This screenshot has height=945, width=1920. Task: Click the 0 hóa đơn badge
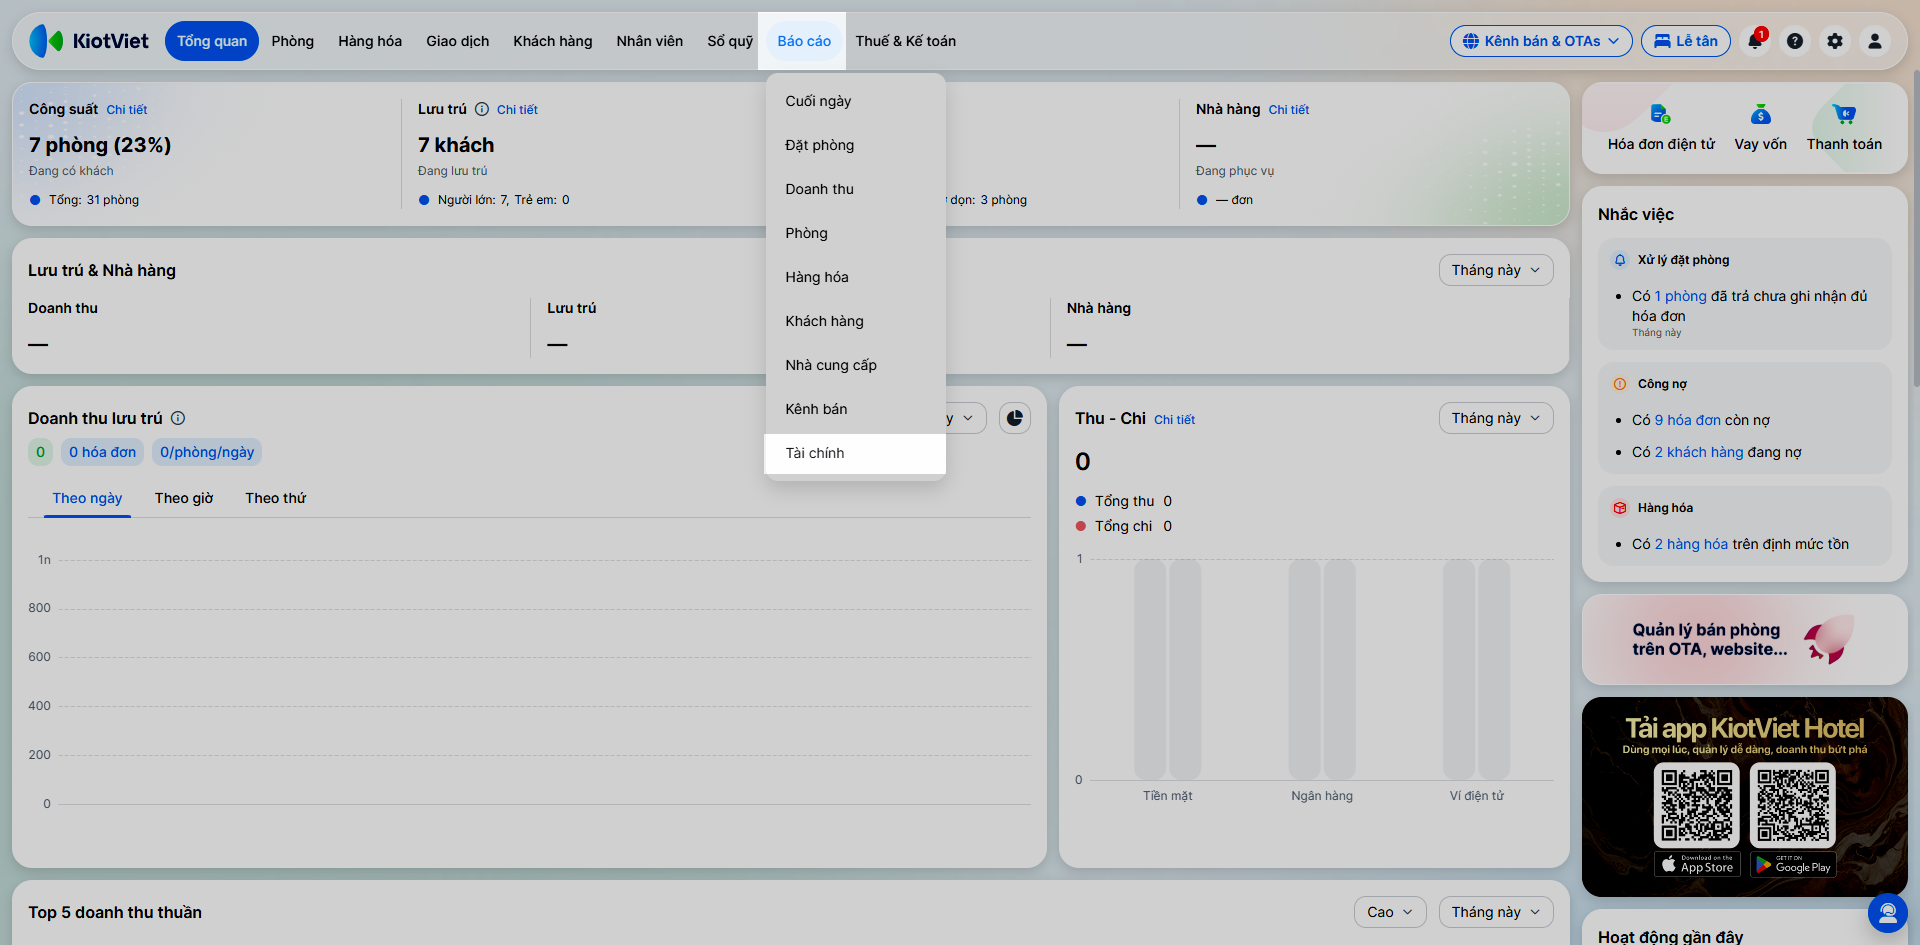[x=102, y=452]
